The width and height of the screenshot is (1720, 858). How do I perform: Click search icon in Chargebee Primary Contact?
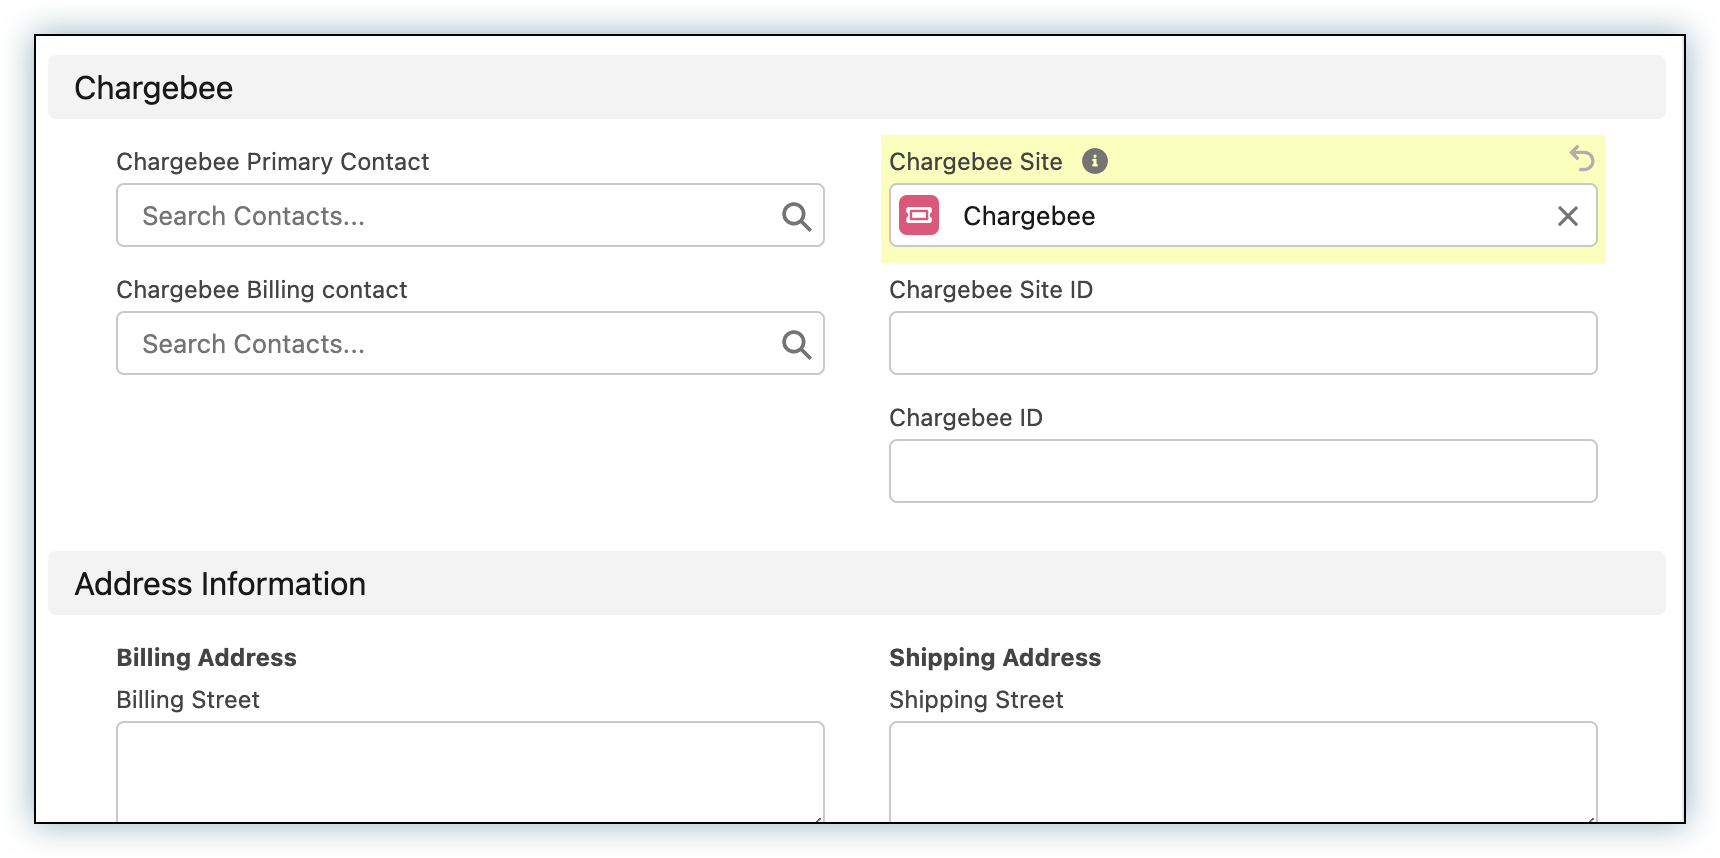796,216
